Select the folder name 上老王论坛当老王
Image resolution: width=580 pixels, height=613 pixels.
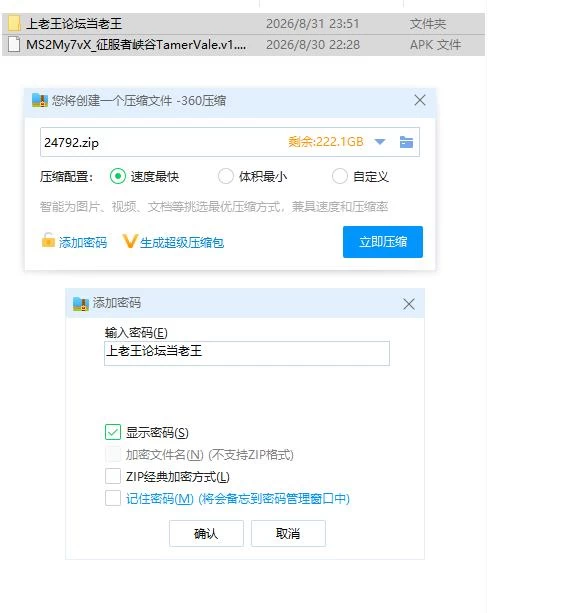point(74,23)
